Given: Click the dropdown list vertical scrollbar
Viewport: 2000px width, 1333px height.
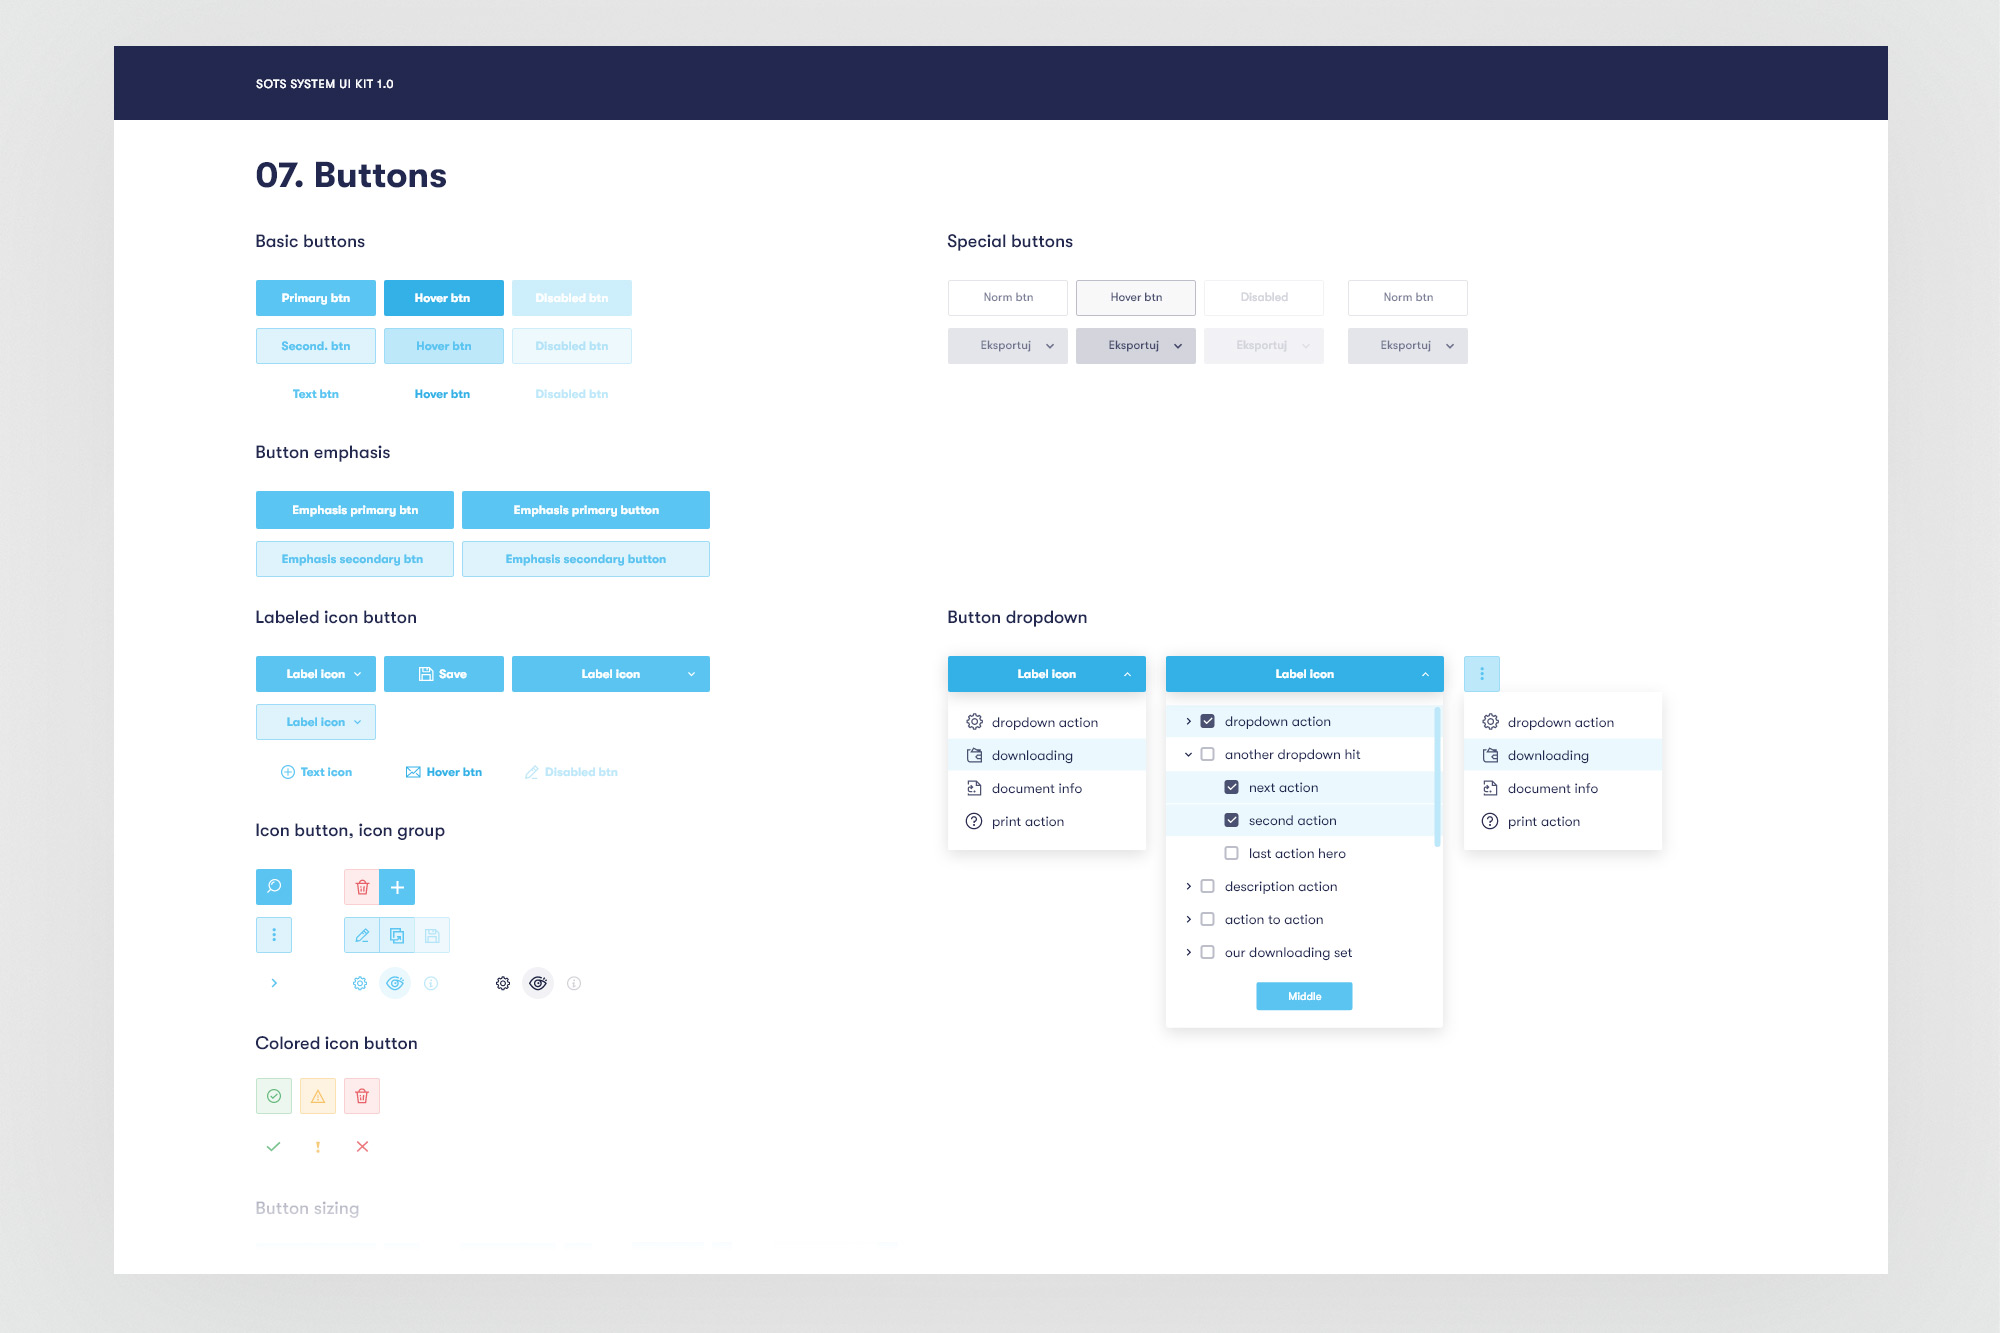Looking at the screenshot, I should point(1437,776).
